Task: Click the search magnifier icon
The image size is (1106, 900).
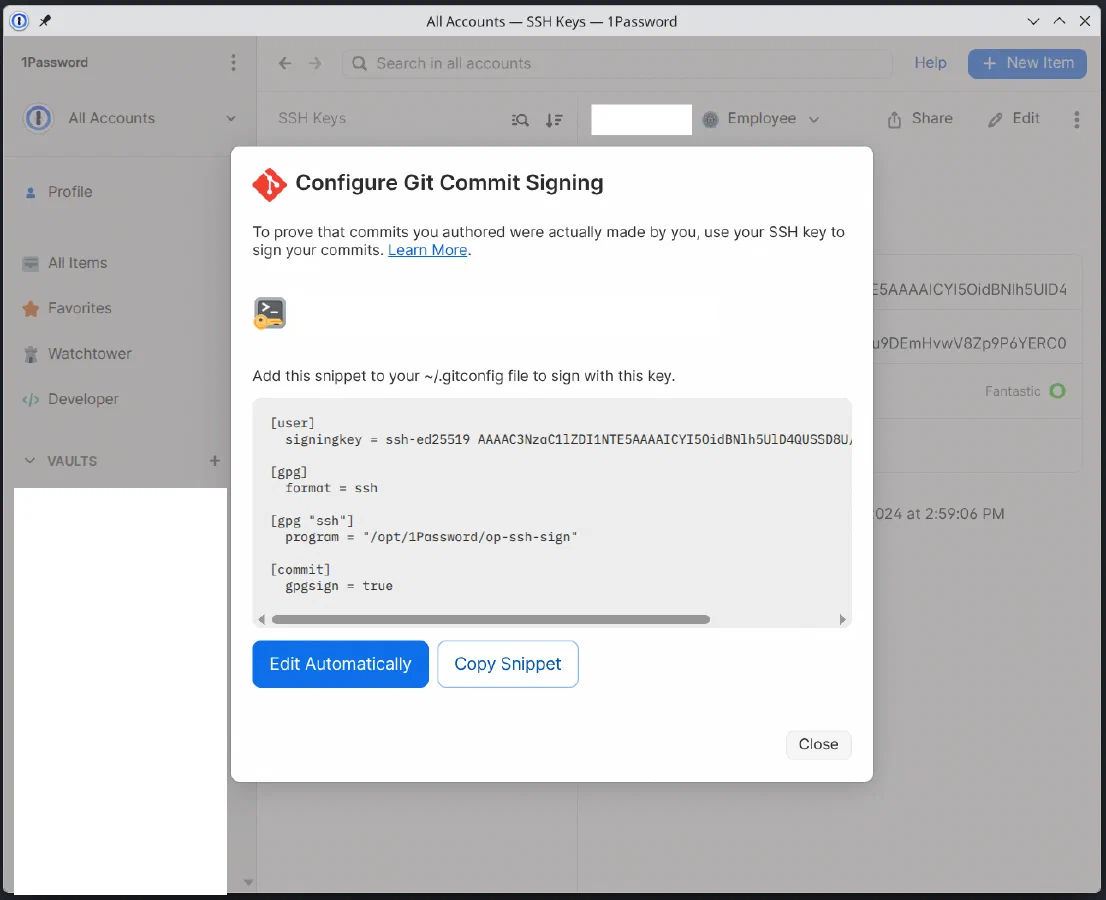Action: 360,63
